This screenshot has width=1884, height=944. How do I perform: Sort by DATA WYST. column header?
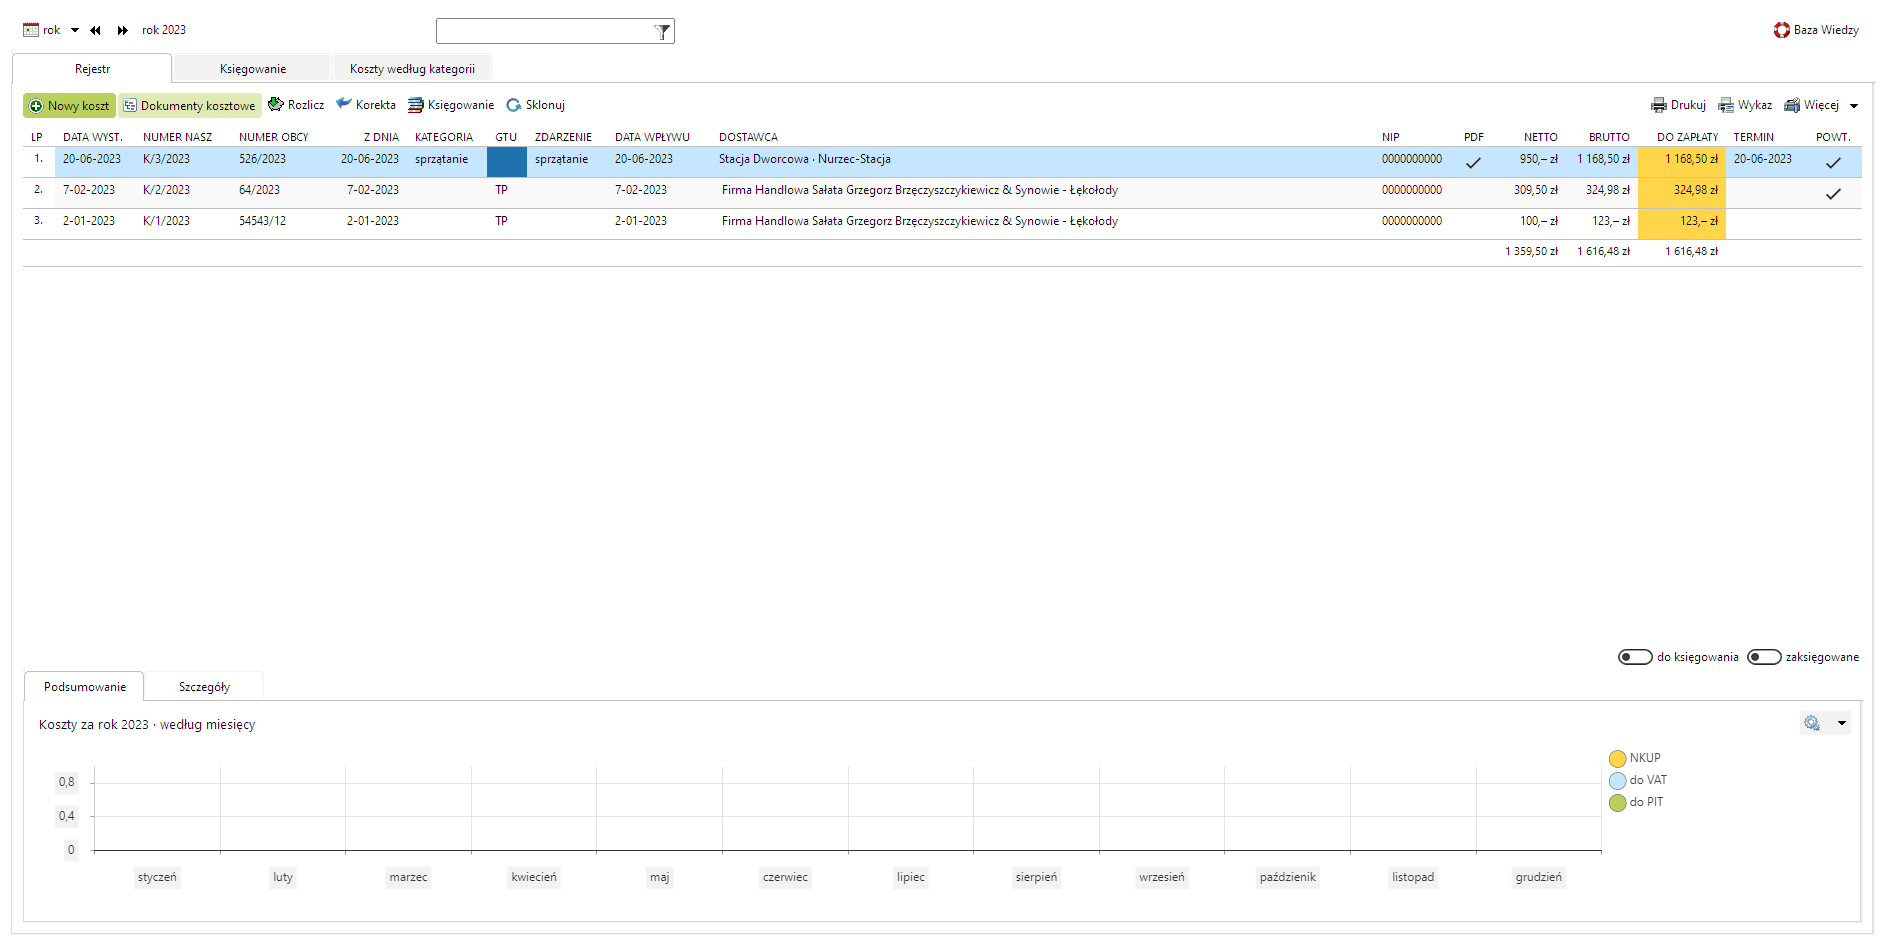click(x=92, y=137)
